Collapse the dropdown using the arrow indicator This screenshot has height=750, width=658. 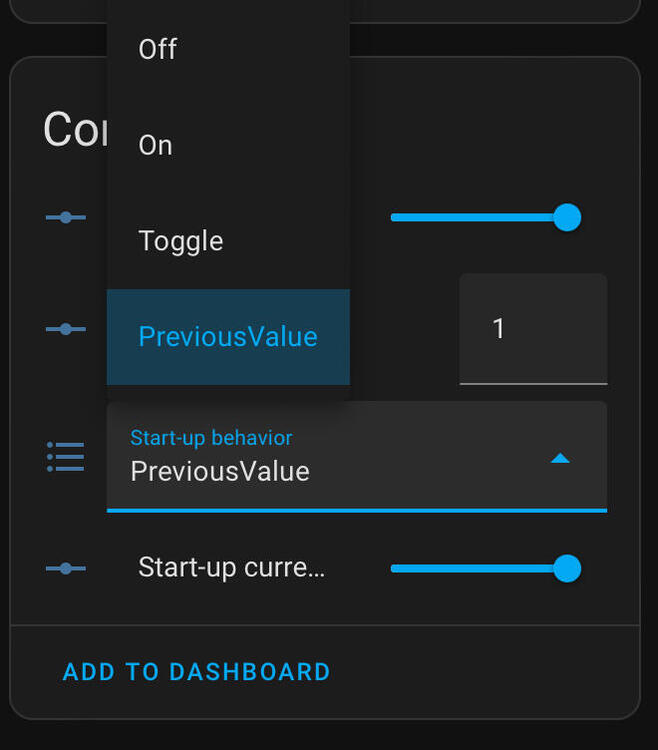click(x=560, y=458)
